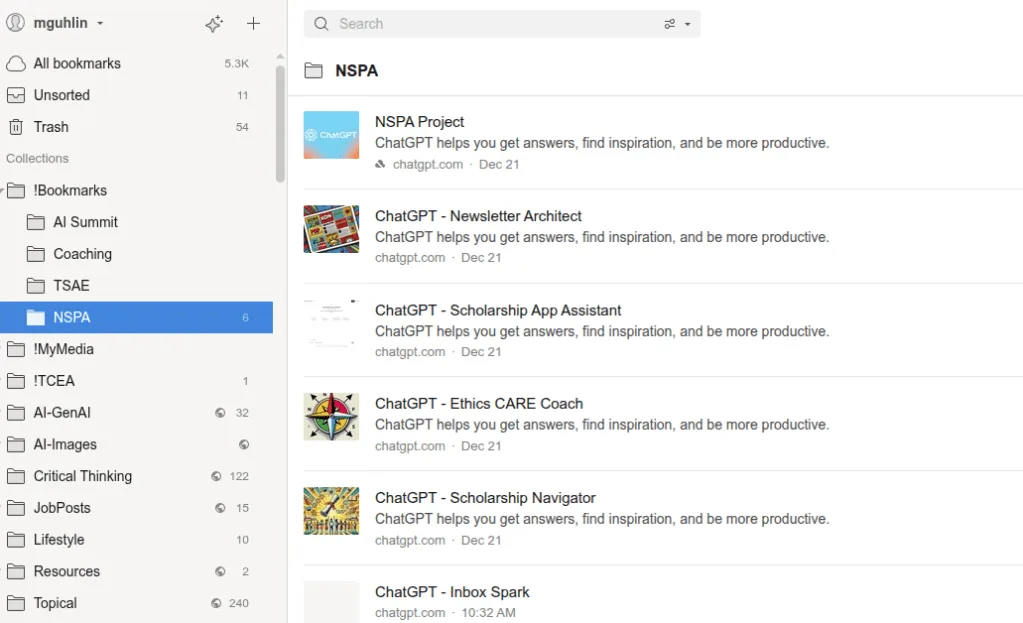This screenshot has width=1023, height=623.
Task: Open the Unsorted collection
Action: click(x=136, y=95)
